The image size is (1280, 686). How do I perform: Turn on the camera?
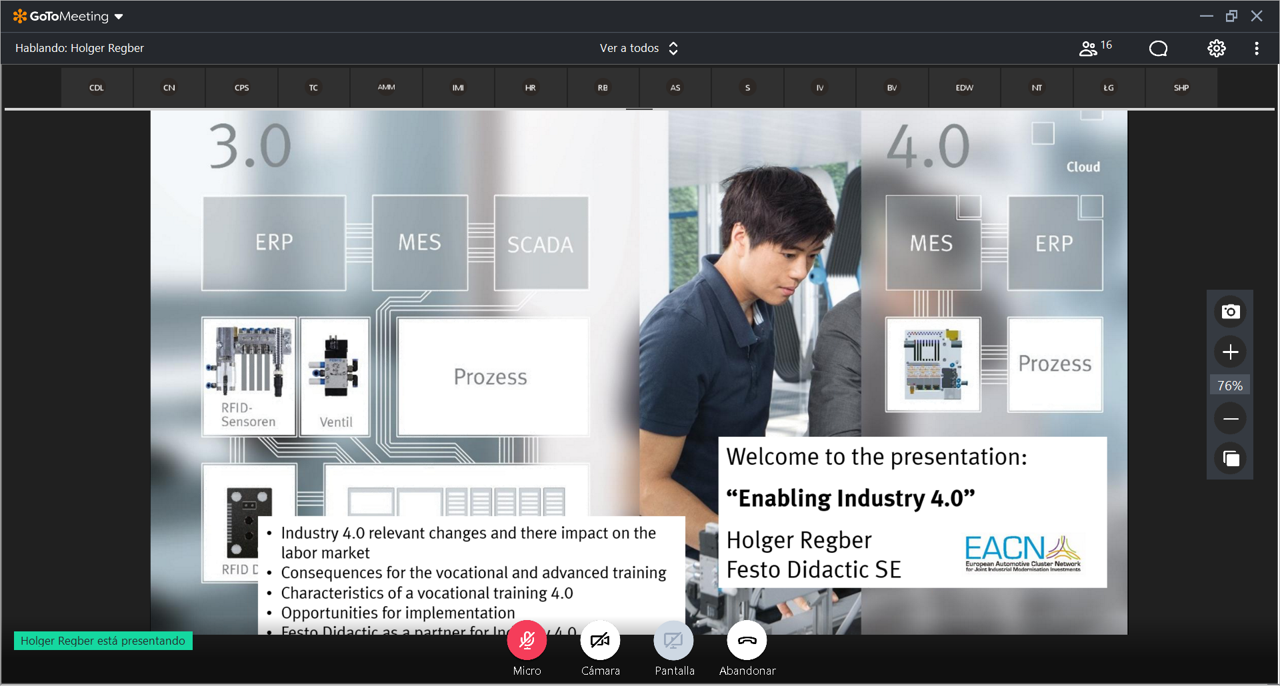600,641
